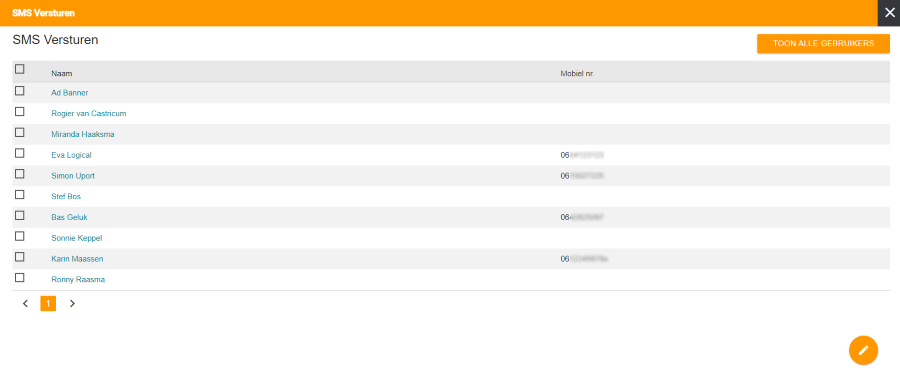
Task: Check the box for Rogier van Castricum
Action: (x=20, y=111)
